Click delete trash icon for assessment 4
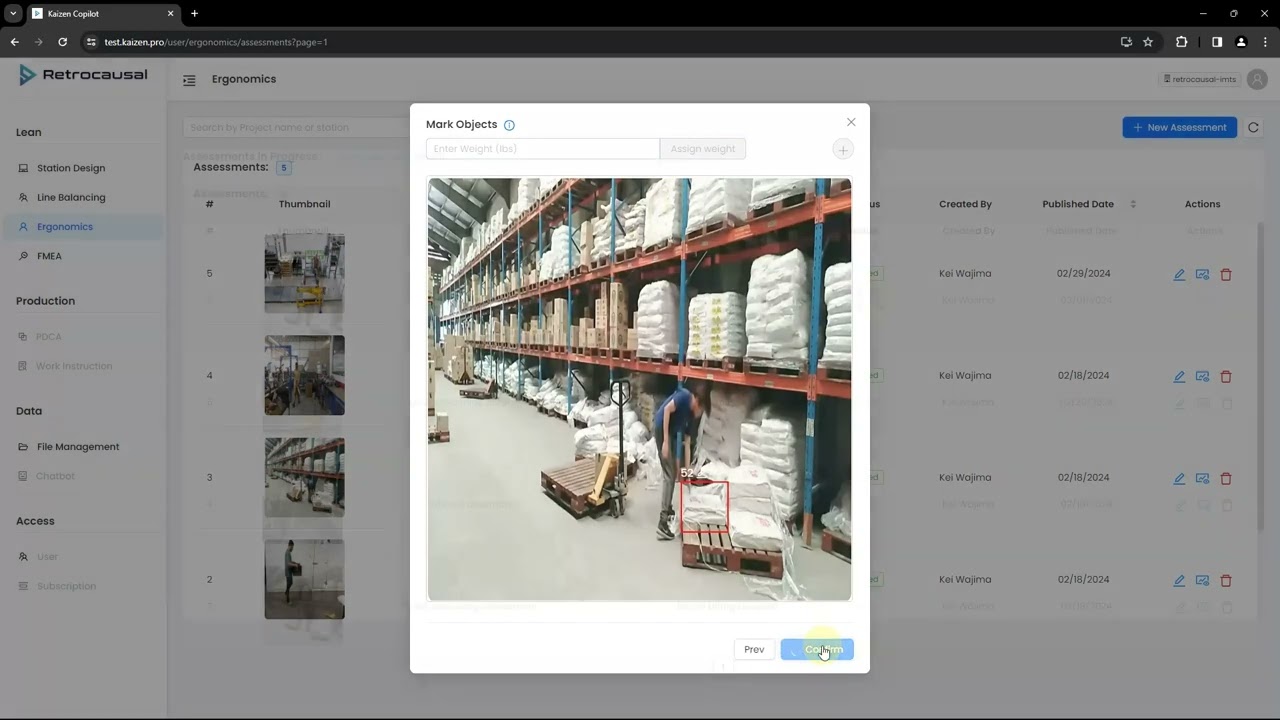The height and width of the screenshot is (720, 1280). [1226, 377]
